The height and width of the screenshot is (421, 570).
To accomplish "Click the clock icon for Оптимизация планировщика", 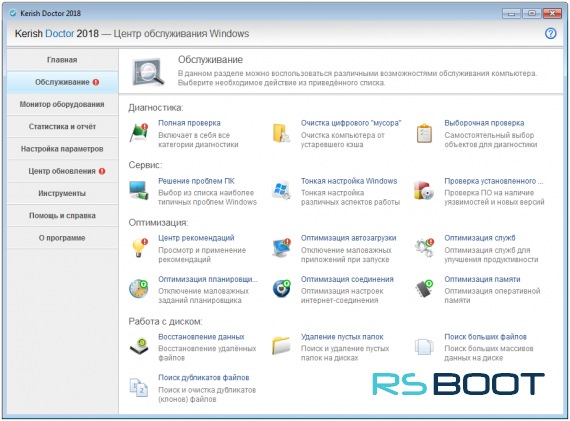I will [x=139, y=289].
